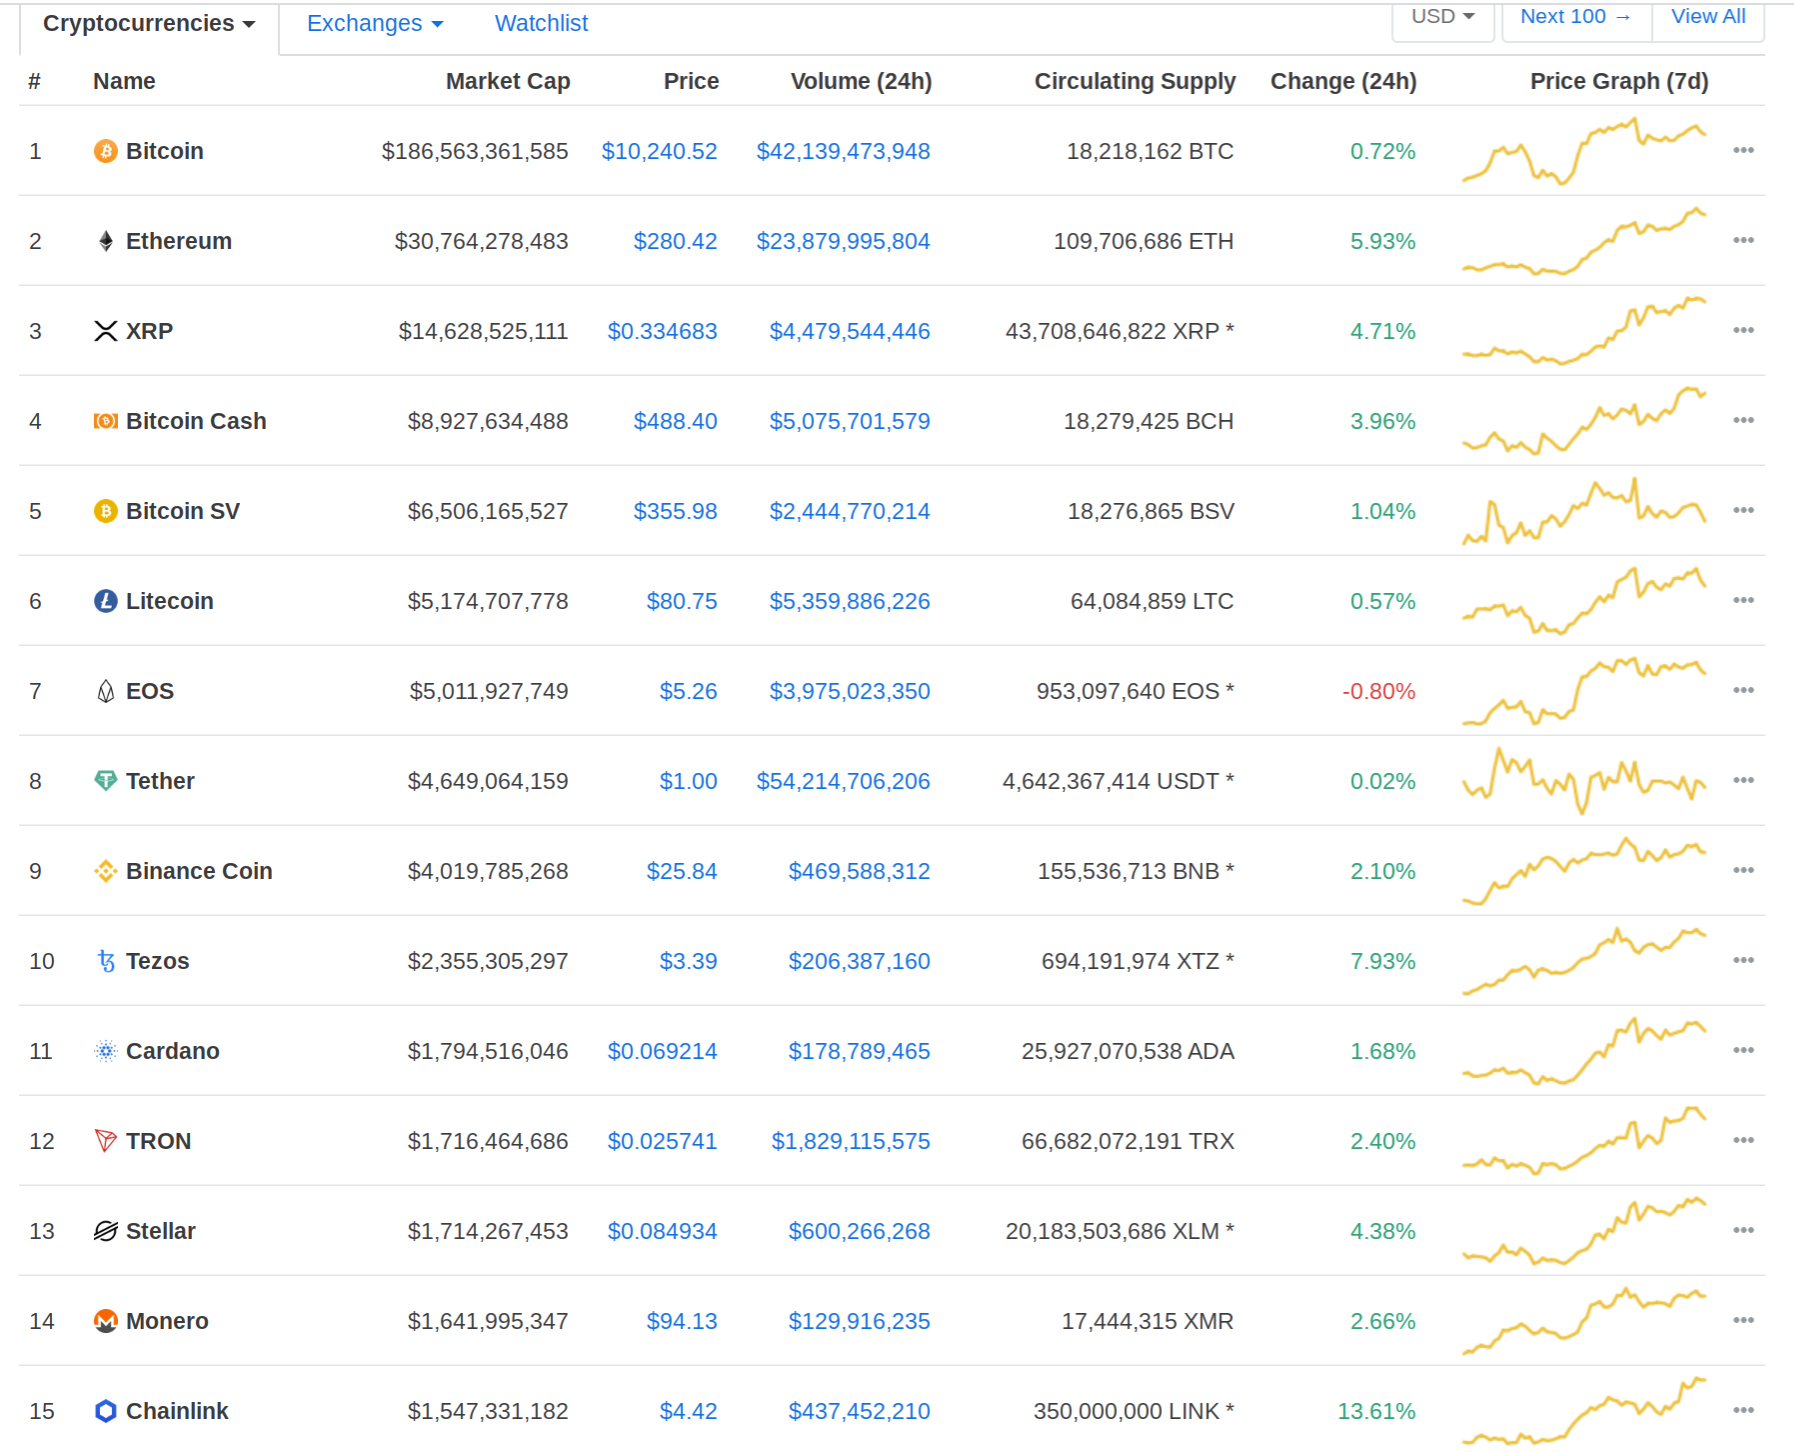Image resolution: width=1794 pixels, height=1452 pixels.
Task: Open the Bitcoin name link
Action: pos(165,151)
